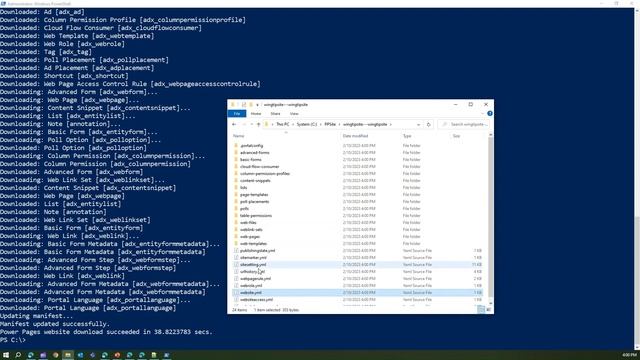Switch to the details view layout icon
The width and height of the screenshot is (640, 360).
[481, 310]
